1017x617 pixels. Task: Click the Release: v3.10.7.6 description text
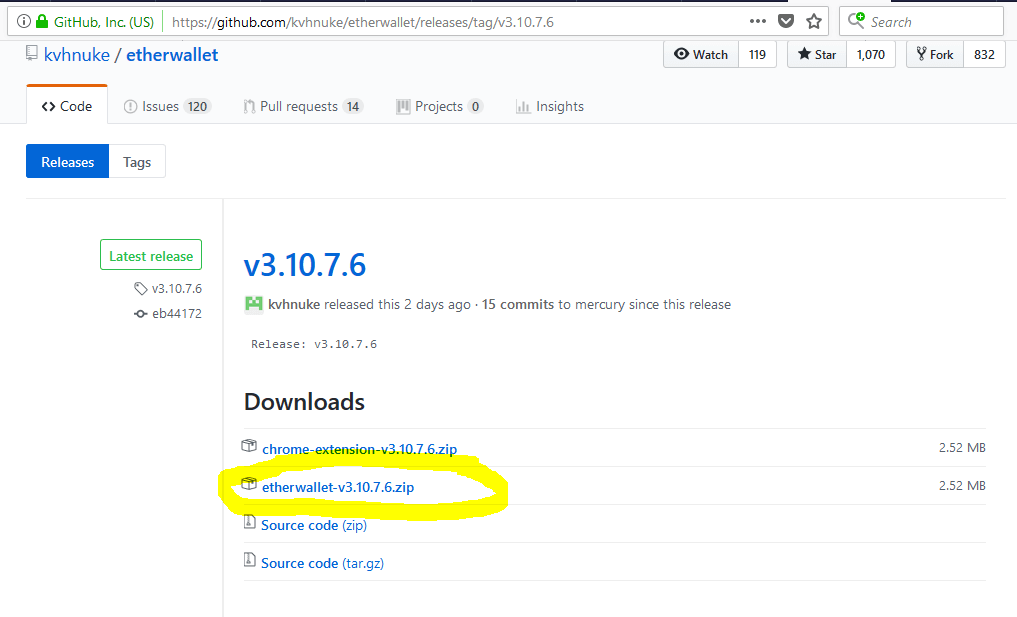[x=314, y=344]
